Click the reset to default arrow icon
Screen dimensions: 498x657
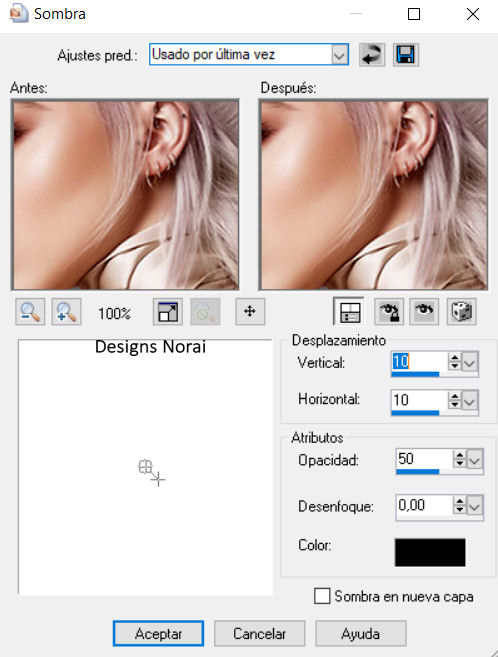(372, 55)
